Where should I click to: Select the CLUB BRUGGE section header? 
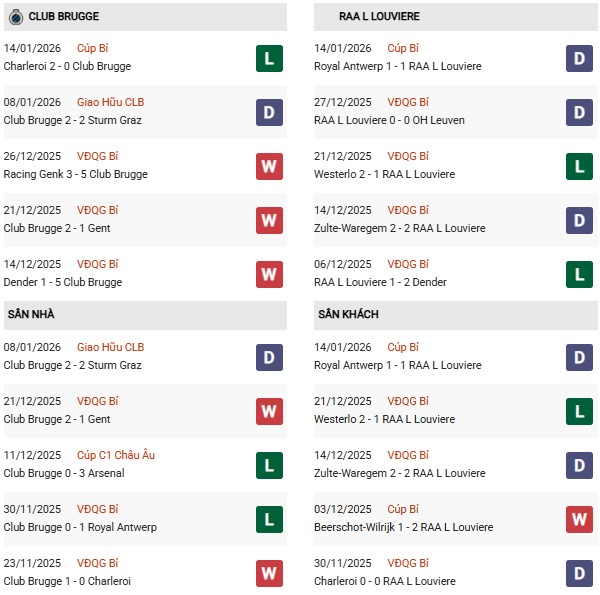tap(64, 17)
